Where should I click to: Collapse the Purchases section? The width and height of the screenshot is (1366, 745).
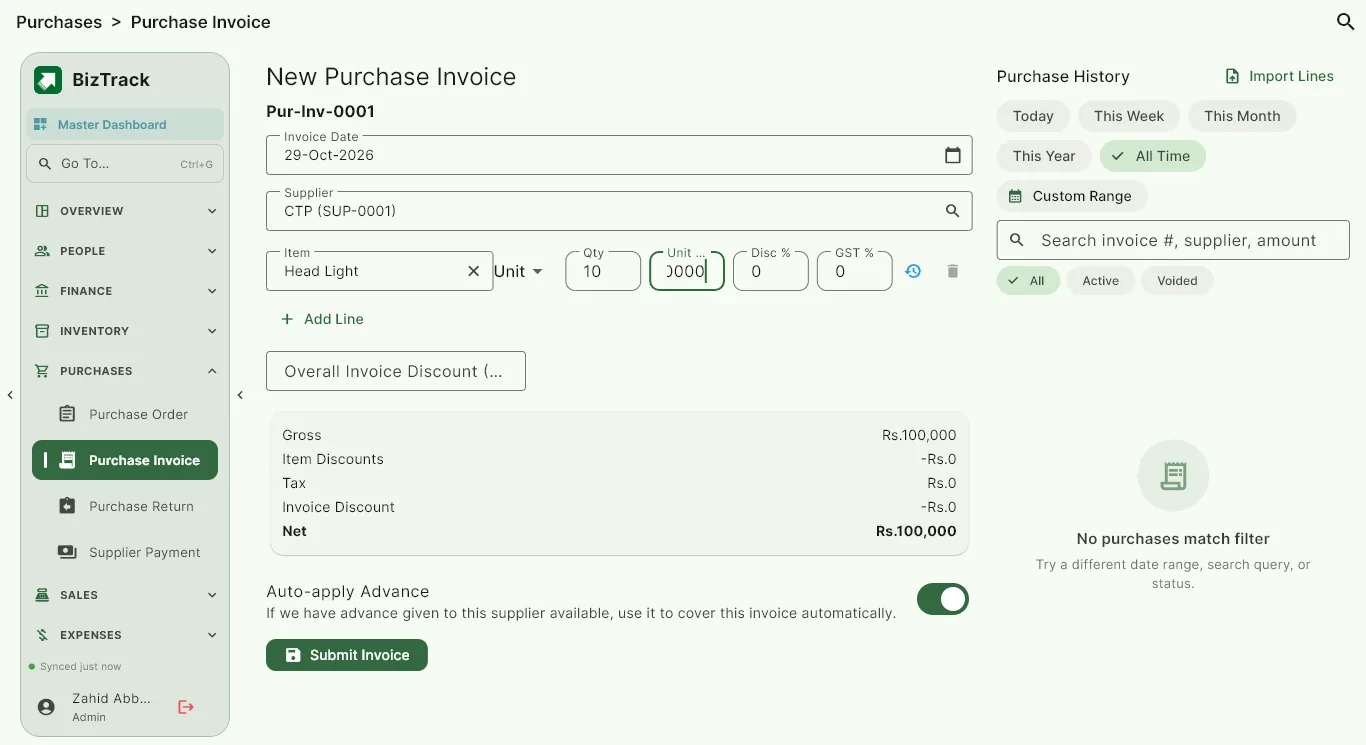point(125,371)
